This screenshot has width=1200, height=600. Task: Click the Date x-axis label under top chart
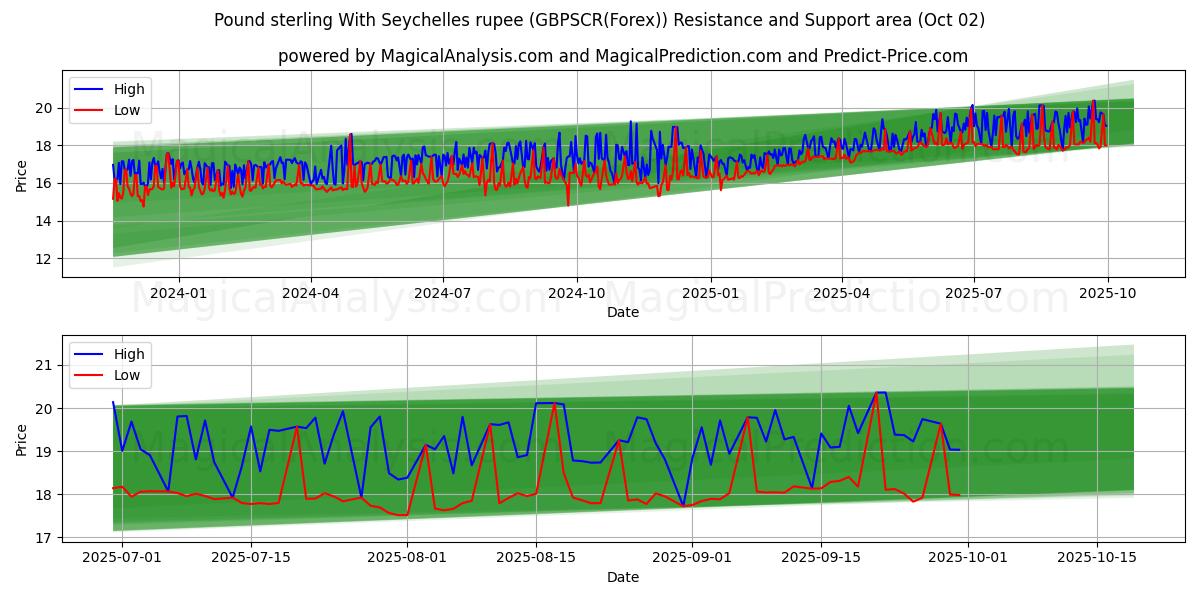tap(622, 312)
